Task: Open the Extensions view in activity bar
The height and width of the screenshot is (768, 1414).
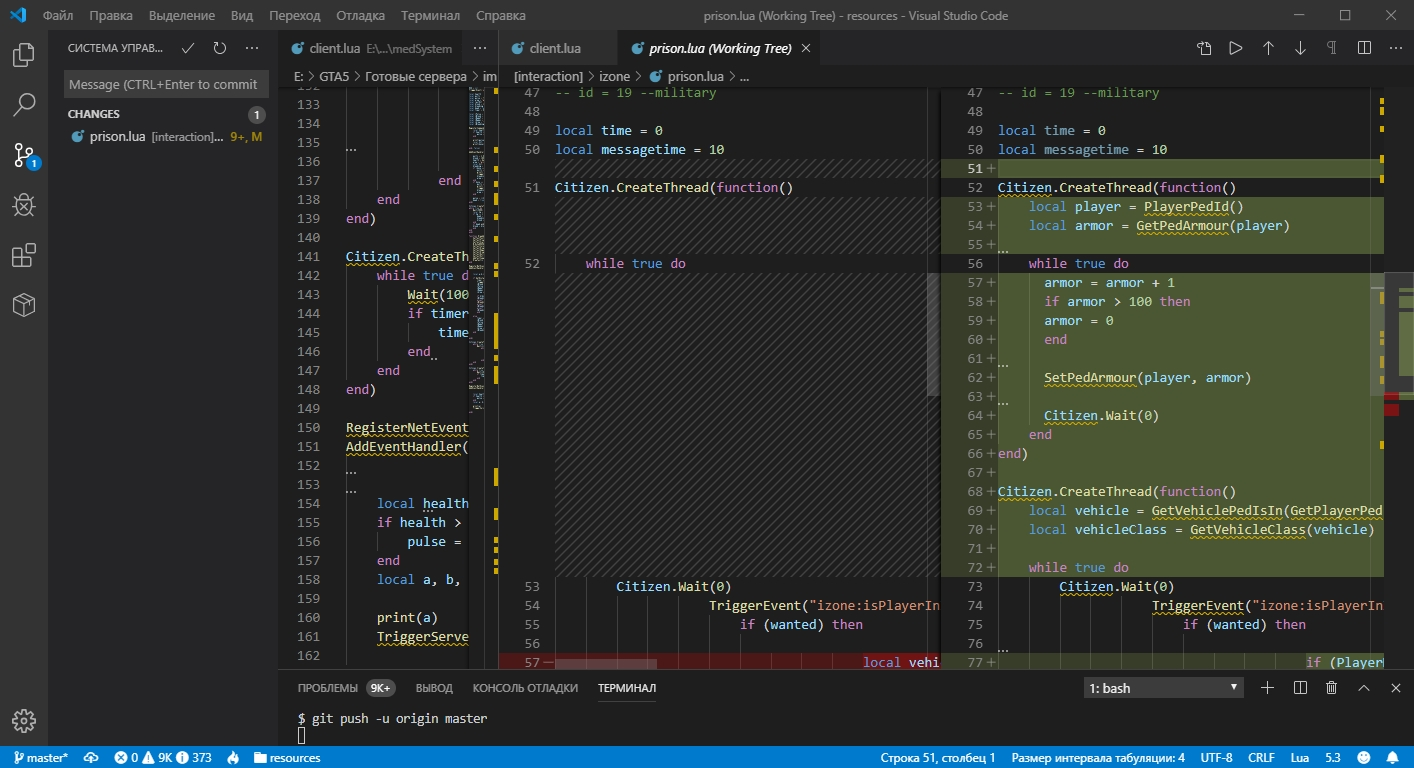Action: [24, 256]
